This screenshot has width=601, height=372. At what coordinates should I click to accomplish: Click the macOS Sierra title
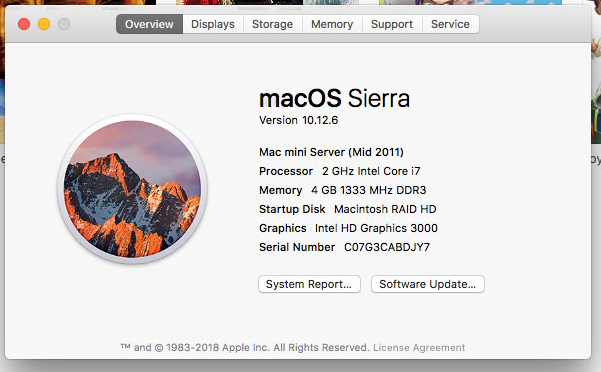click(x=335, y=98)
